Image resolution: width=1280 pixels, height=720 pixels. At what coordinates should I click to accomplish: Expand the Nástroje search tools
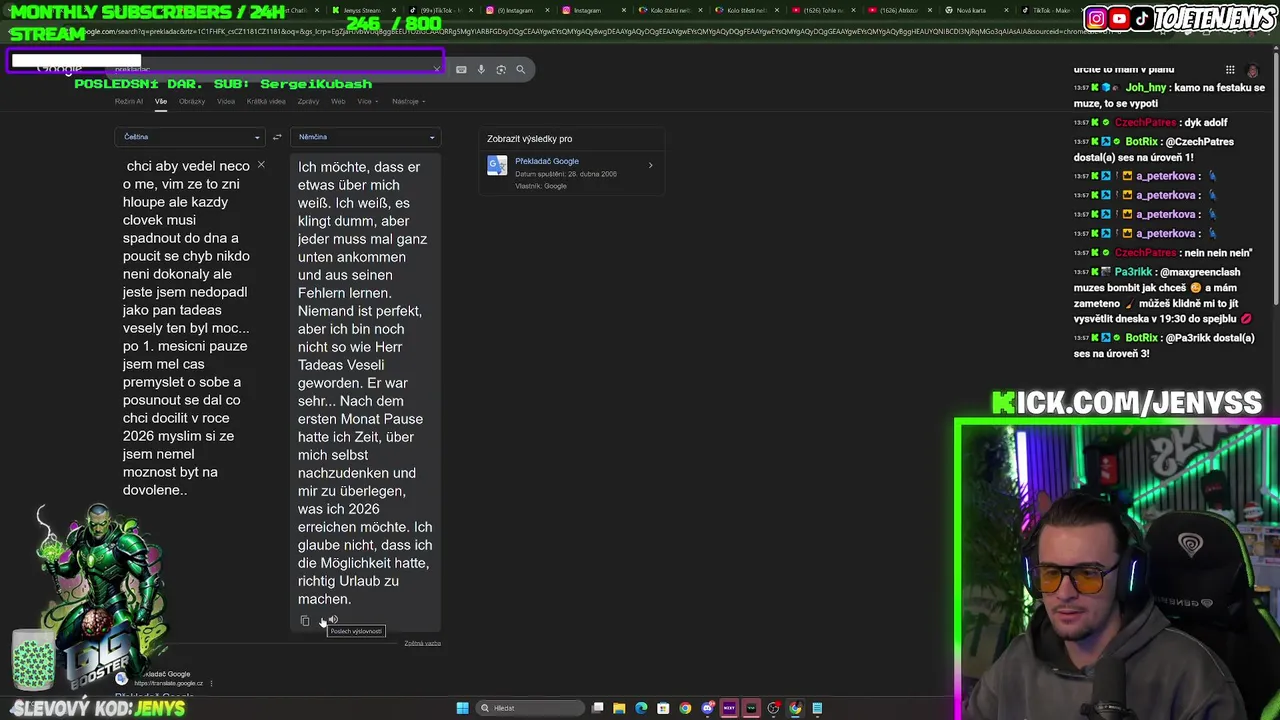coord(408,101)
